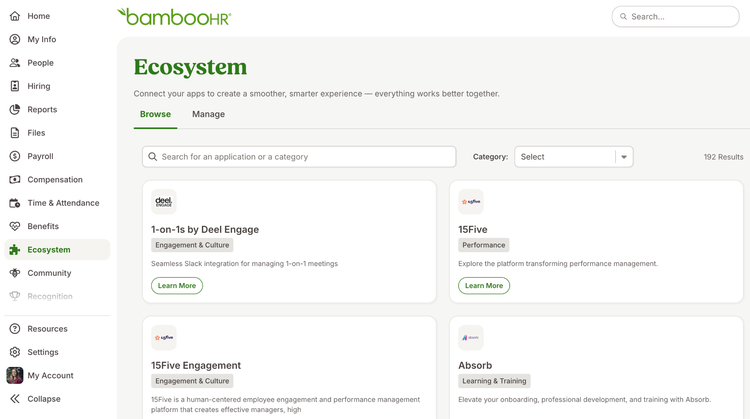Focus the application or category search field
The image size is (750, 419).
[299, 157]
